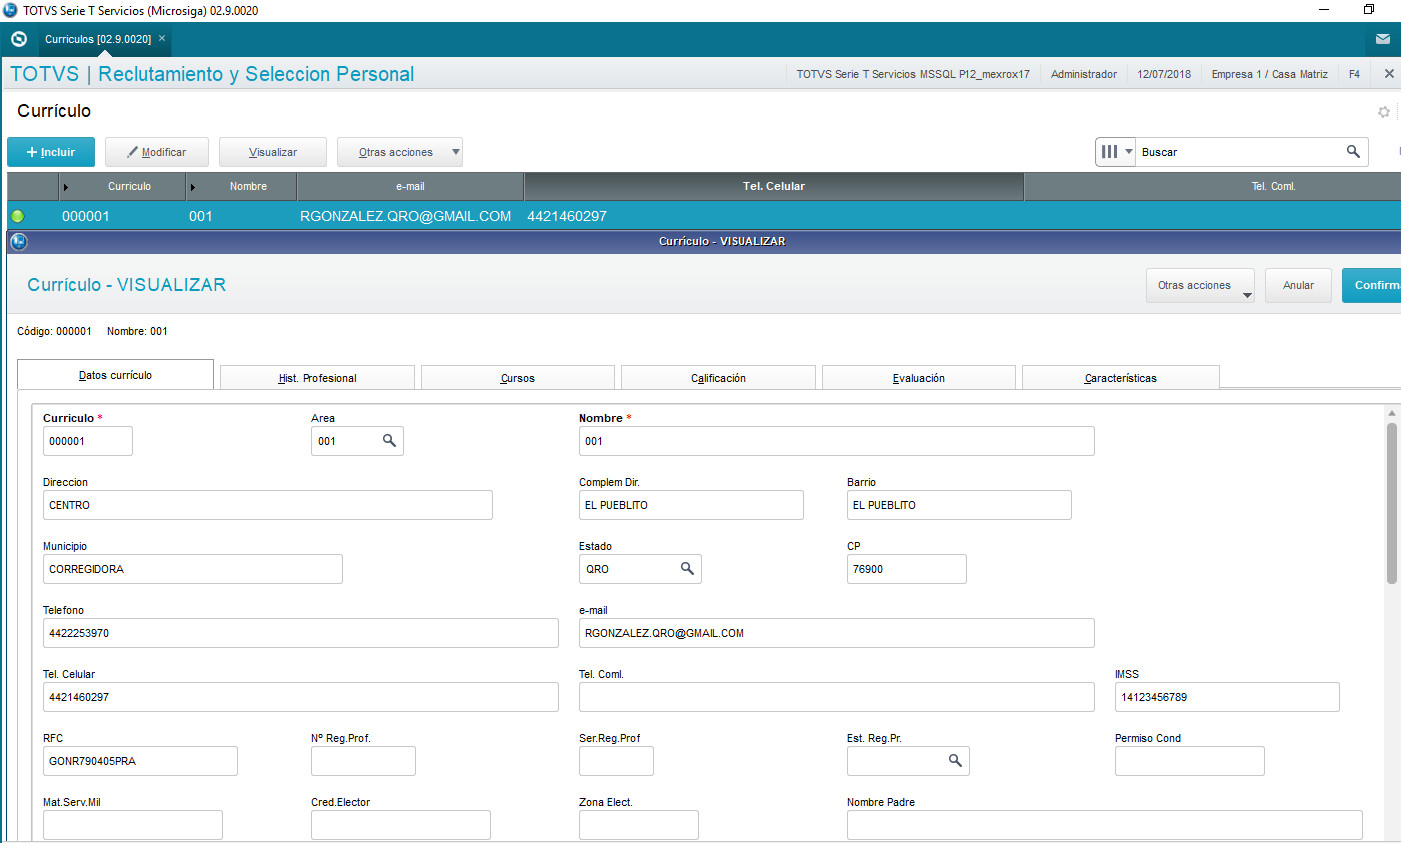Close the Curriculos tab with its x
The width and height of the screenshot is (1401, 843).
[162, 39]
